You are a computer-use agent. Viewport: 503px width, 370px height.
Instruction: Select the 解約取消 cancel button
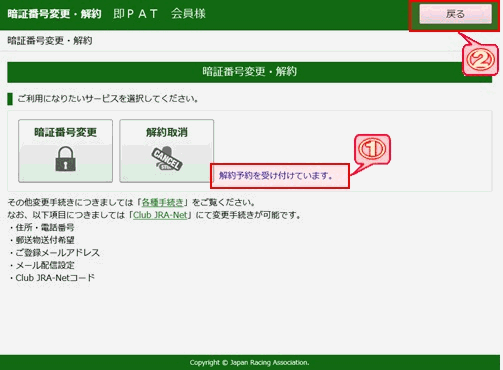[167, 151]
